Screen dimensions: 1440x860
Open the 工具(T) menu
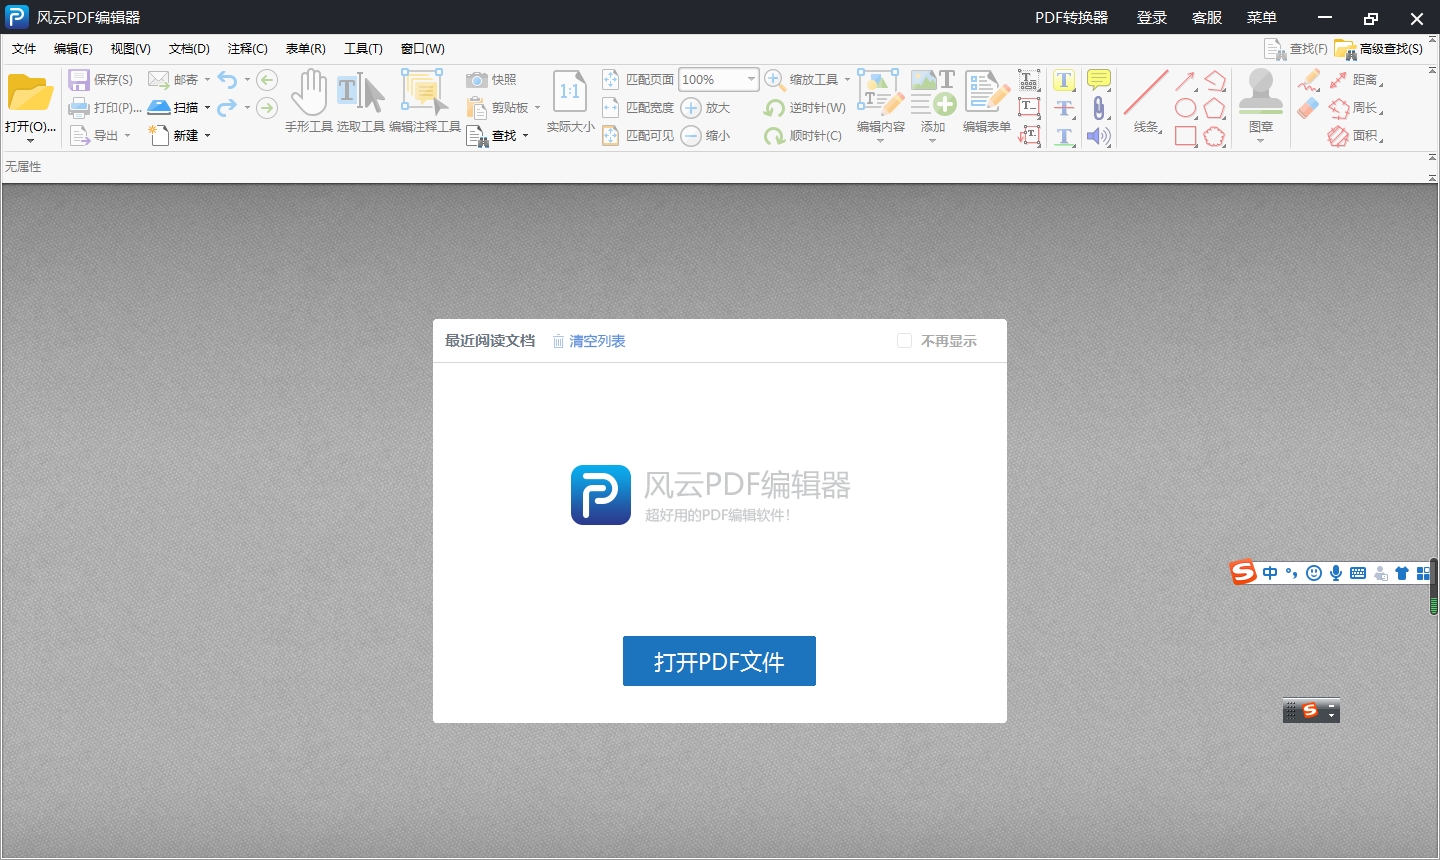coord(363,49)
